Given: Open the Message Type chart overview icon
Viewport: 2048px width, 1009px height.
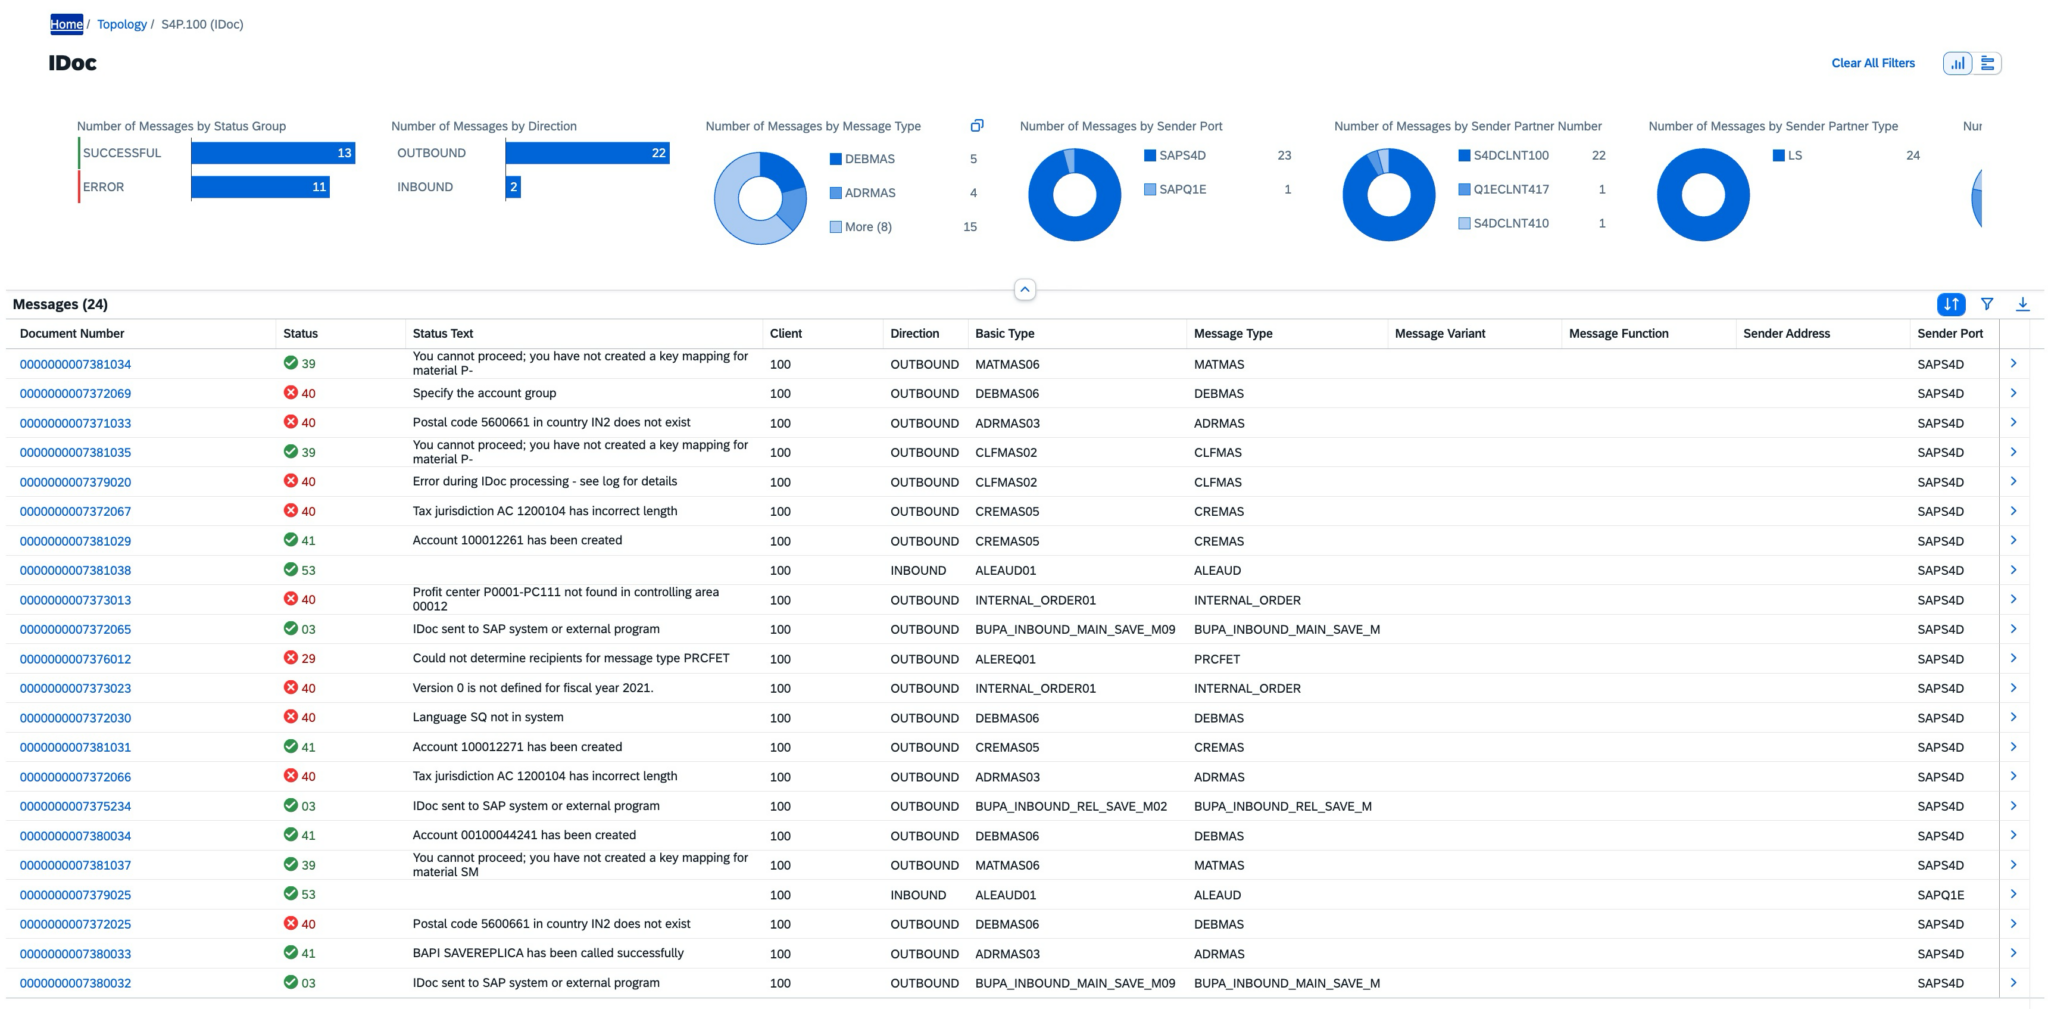Looking at the screenshot, I should [977, 126].
